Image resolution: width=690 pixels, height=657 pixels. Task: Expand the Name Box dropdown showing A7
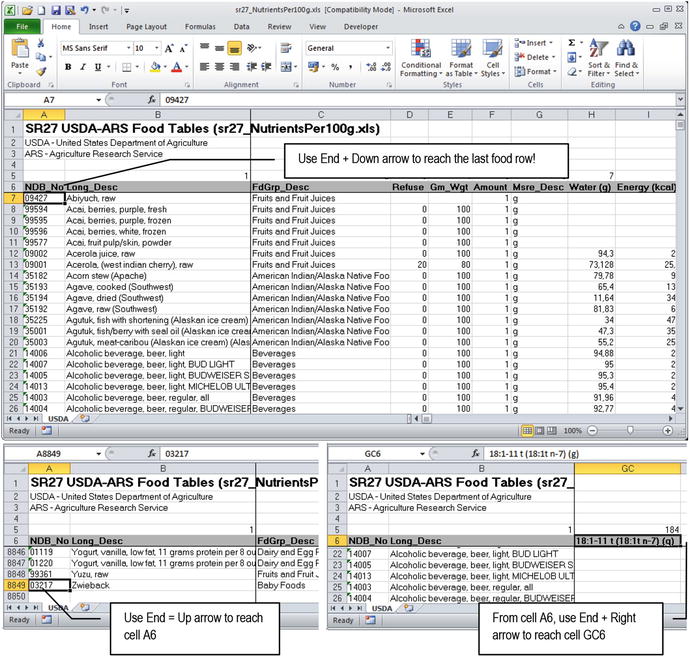coord(99,100)
